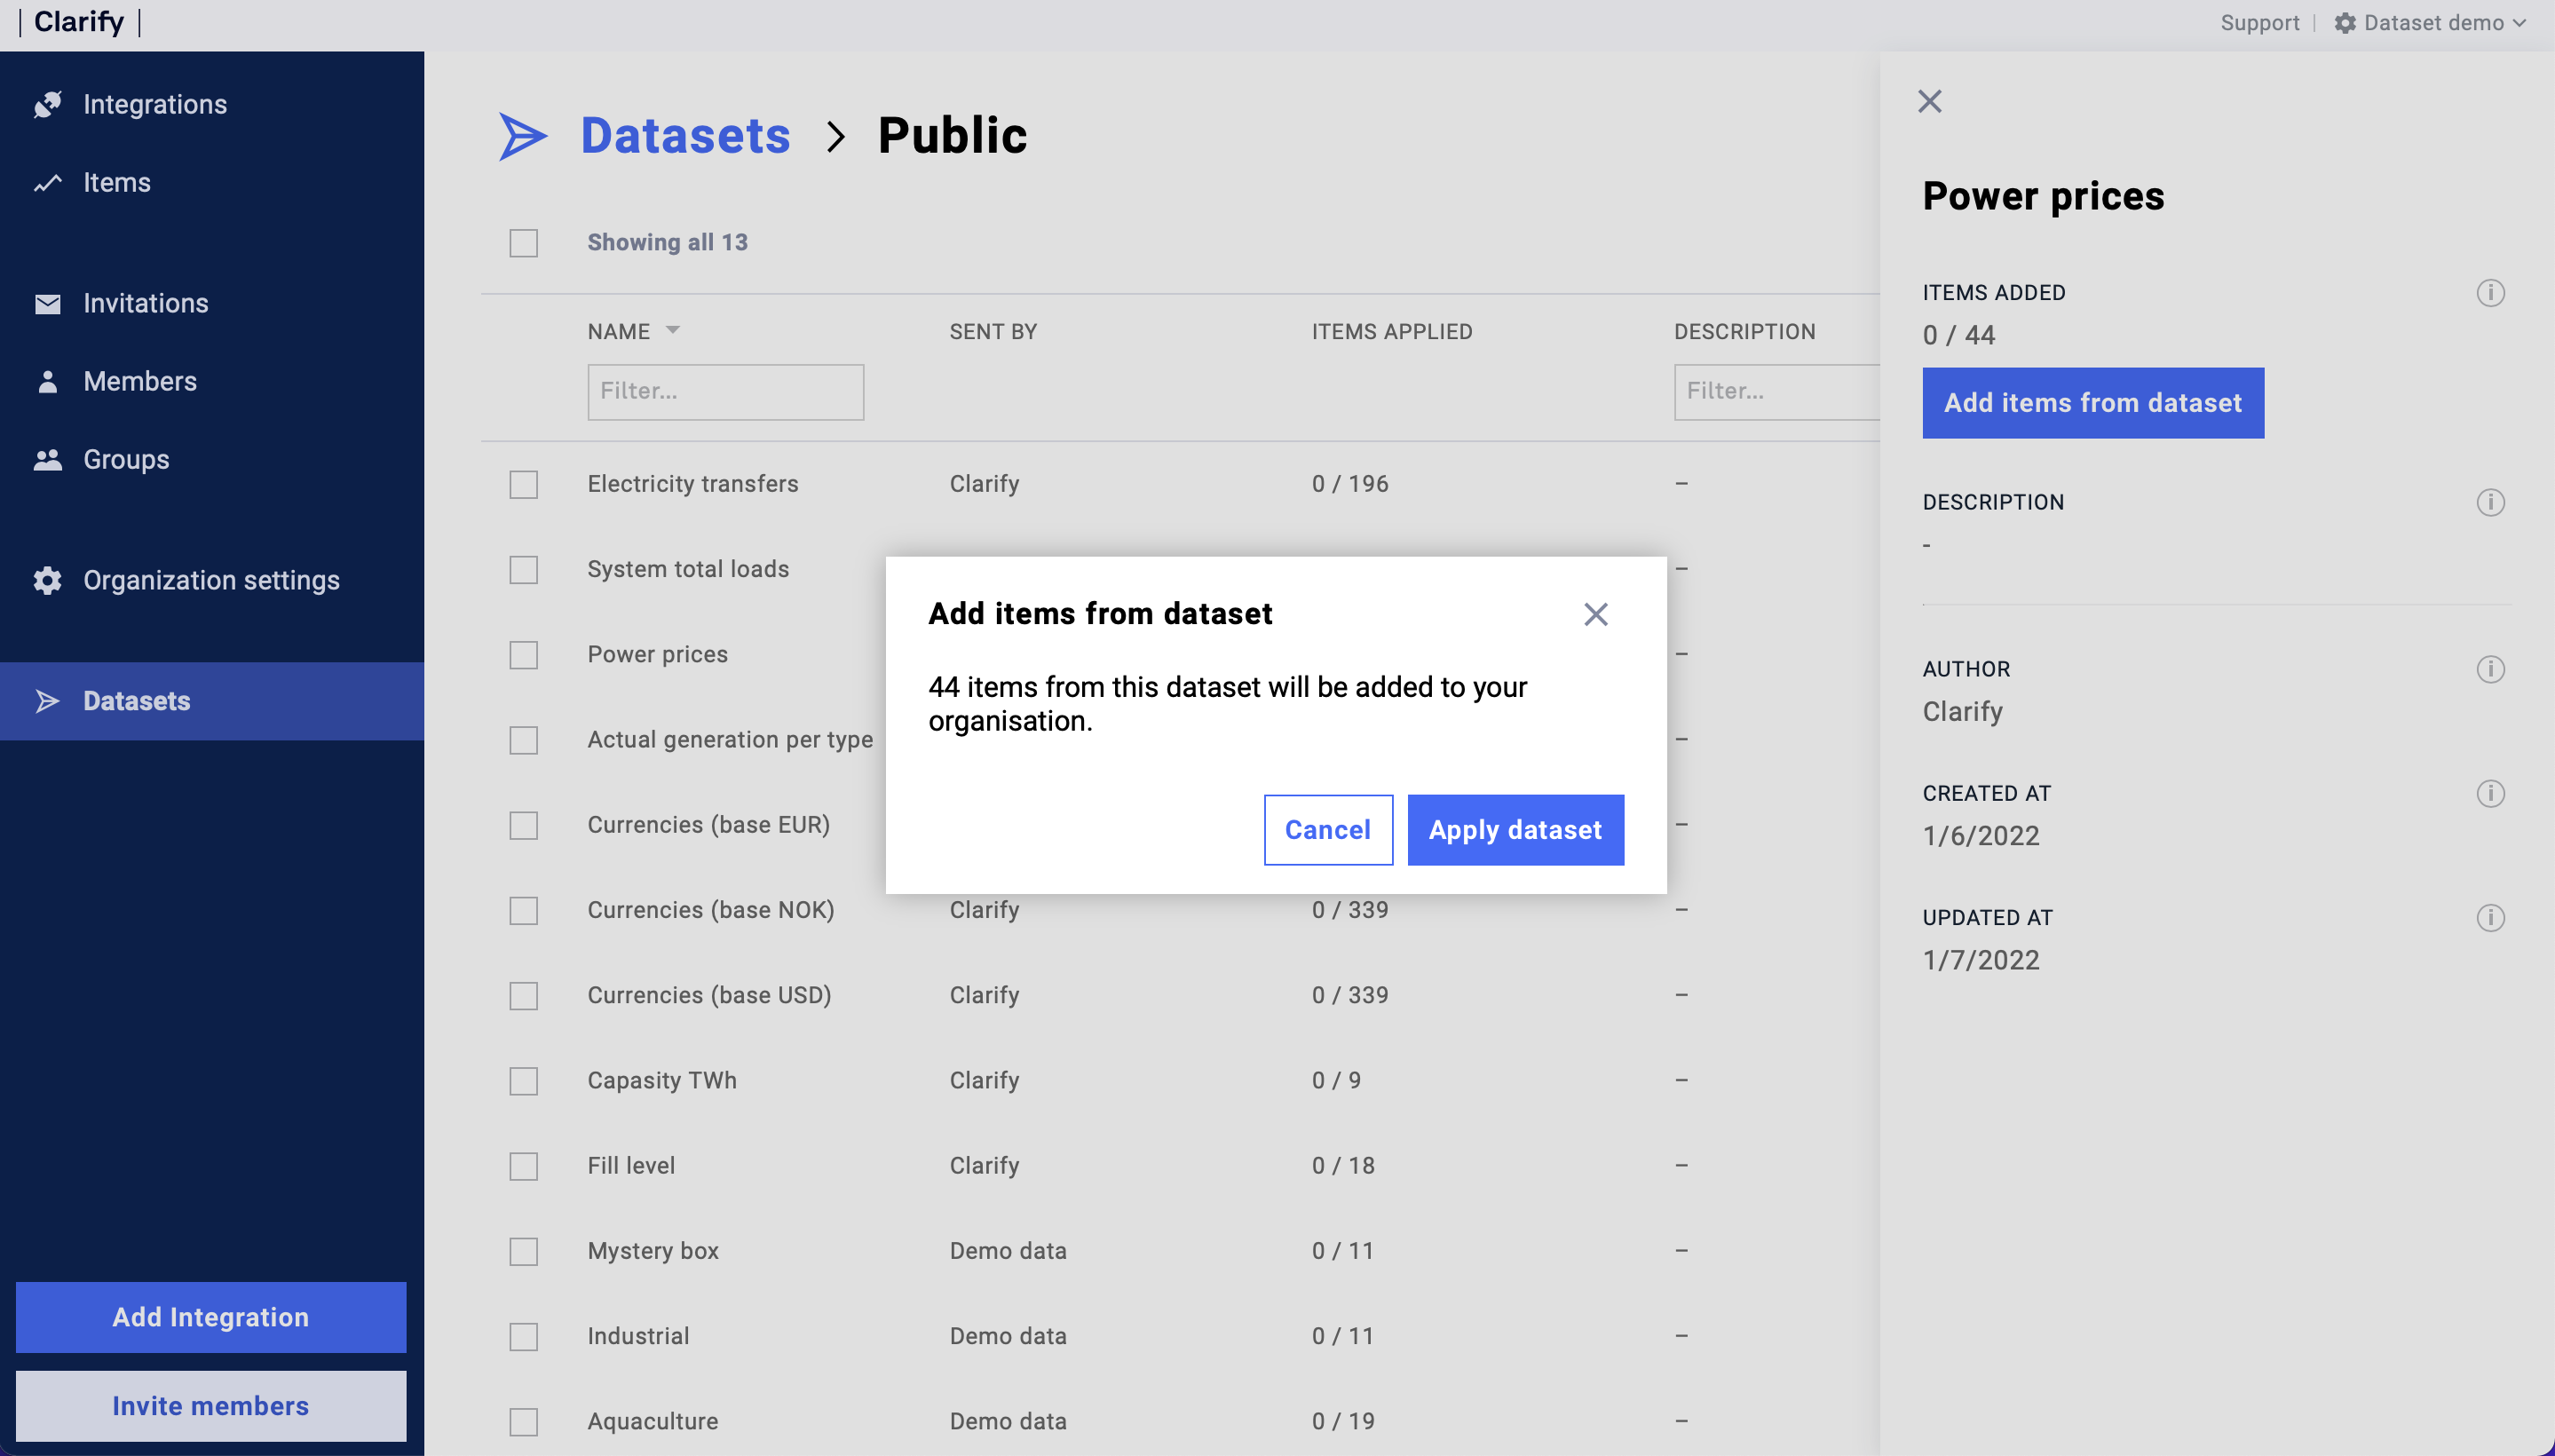Click the info icon beside Author
2555x1456 pixels.
point(2490,669)
